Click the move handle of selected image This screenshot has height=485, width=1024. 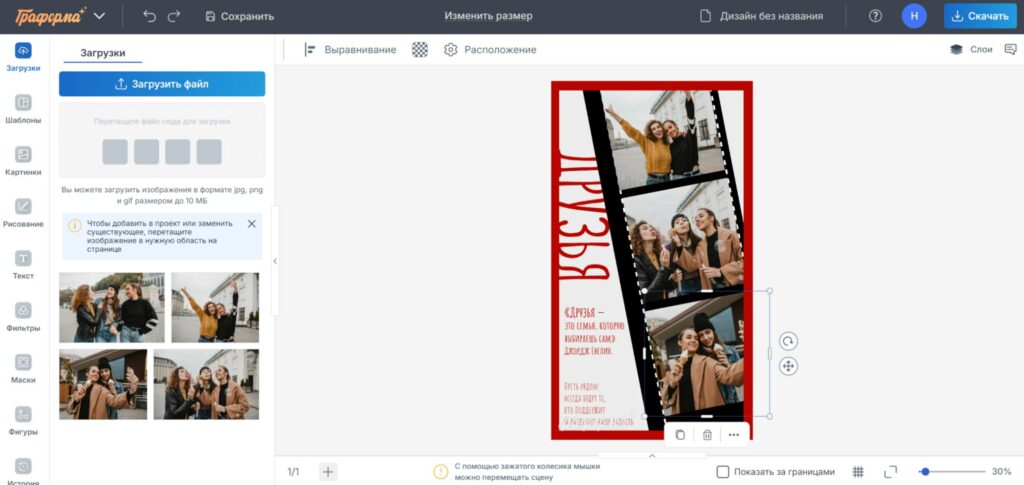788,366
